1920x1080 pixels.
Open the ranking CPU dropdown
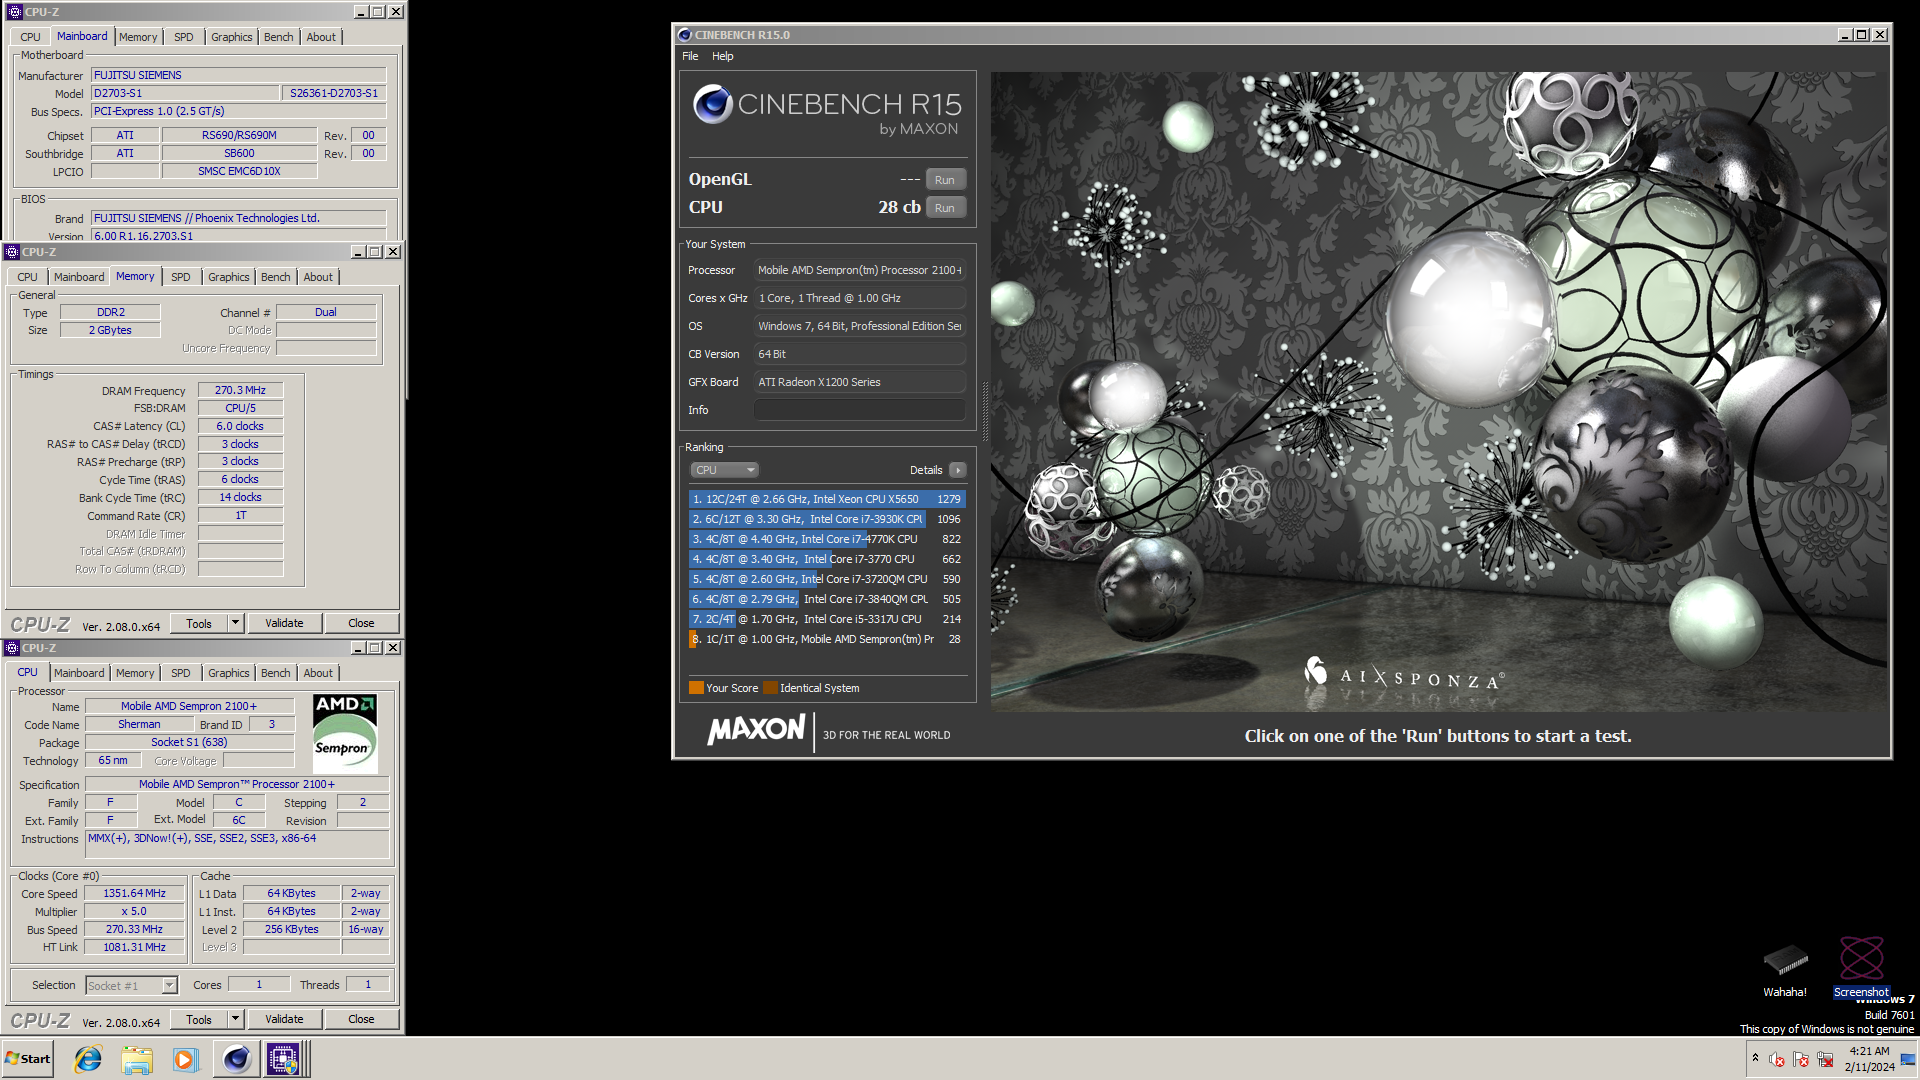(724, 470)
